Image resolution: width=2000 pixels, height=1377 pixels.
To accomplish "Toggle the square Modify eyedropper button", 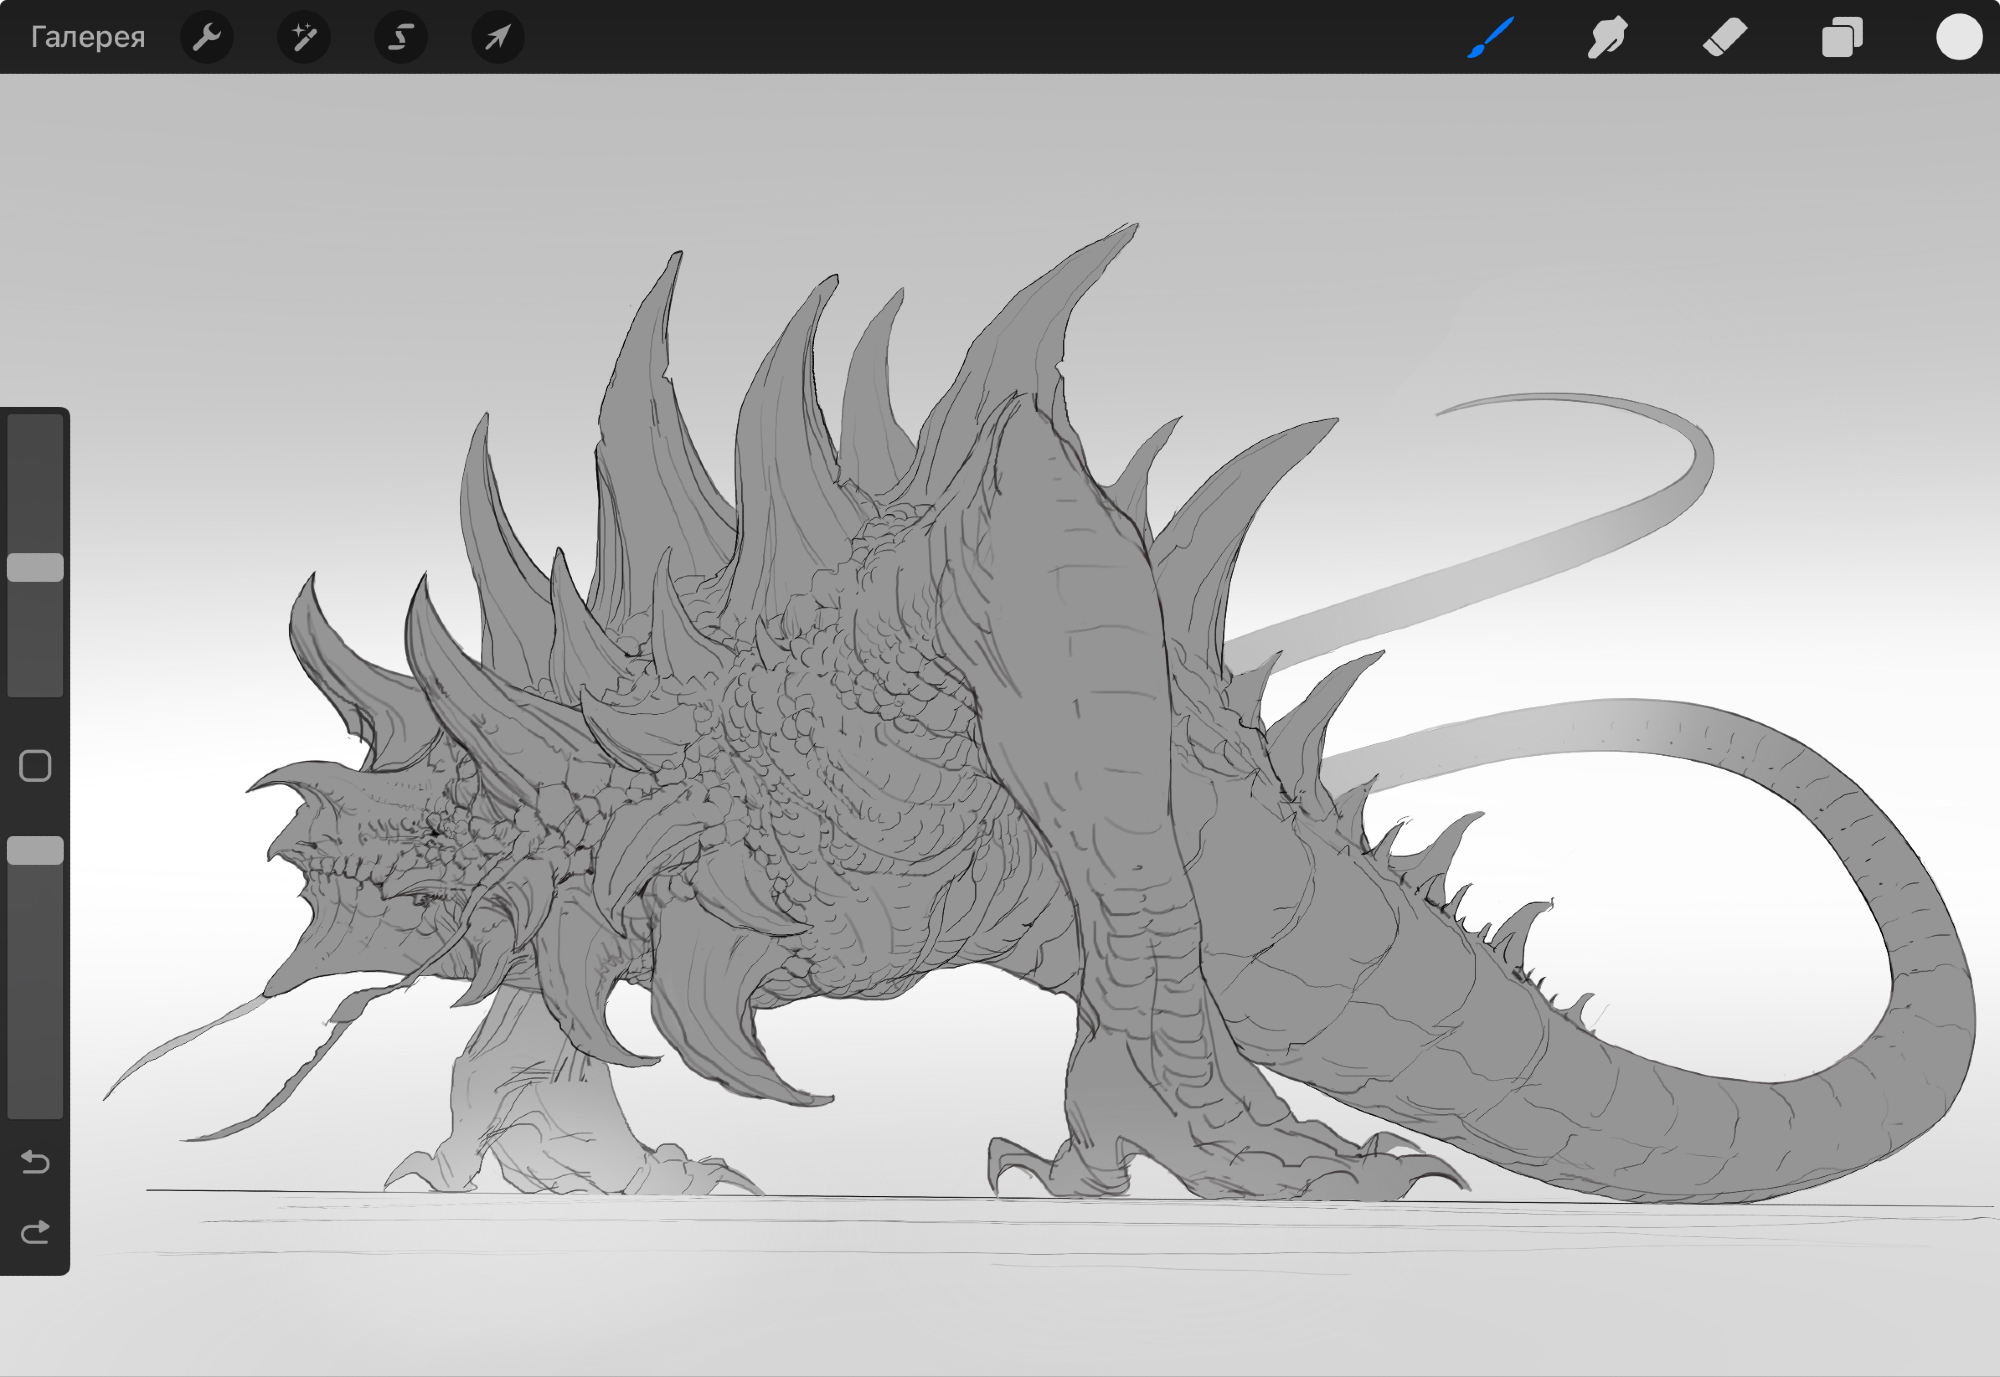I will click(x=35, y=766).
